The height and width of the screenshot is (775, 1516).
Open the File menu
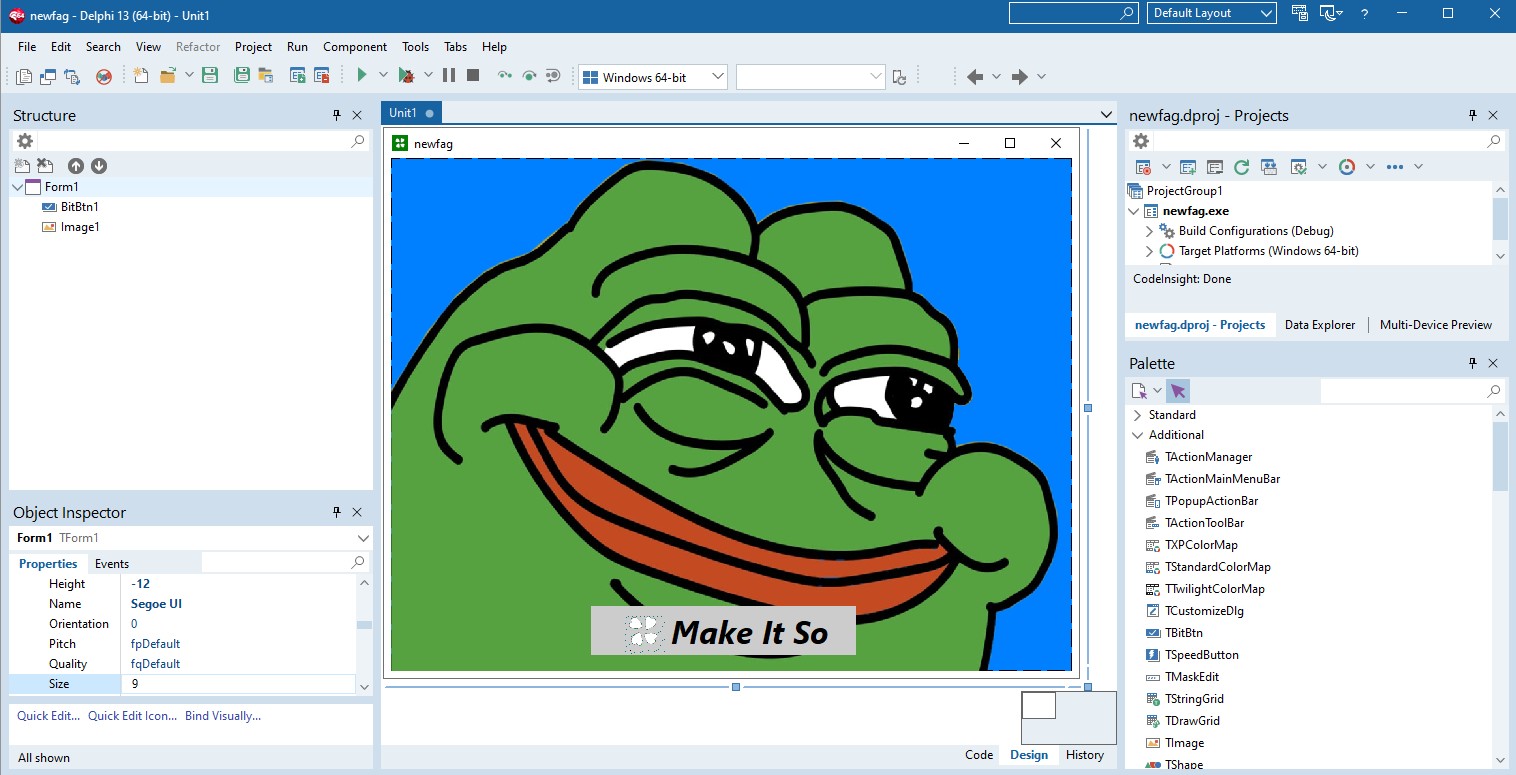tap(27, 47)
